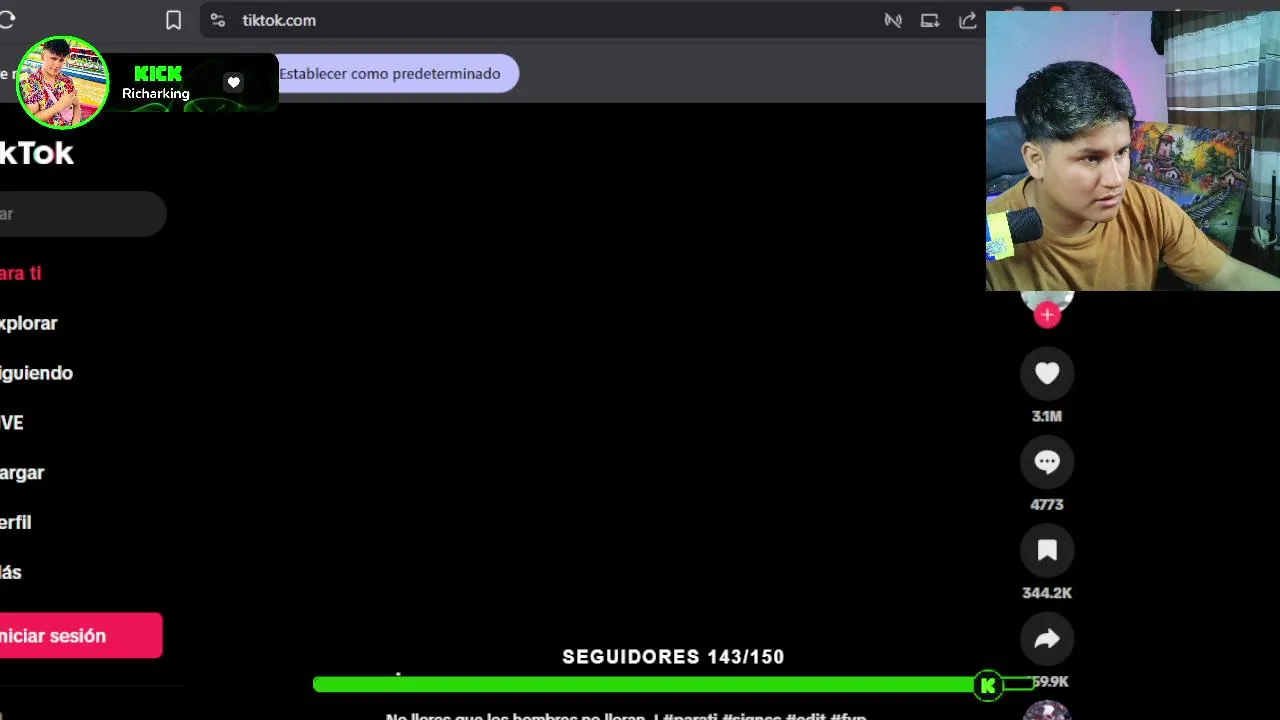Click the video caption with hashtags
The image size is (1280, 720).
pos(626,716)
